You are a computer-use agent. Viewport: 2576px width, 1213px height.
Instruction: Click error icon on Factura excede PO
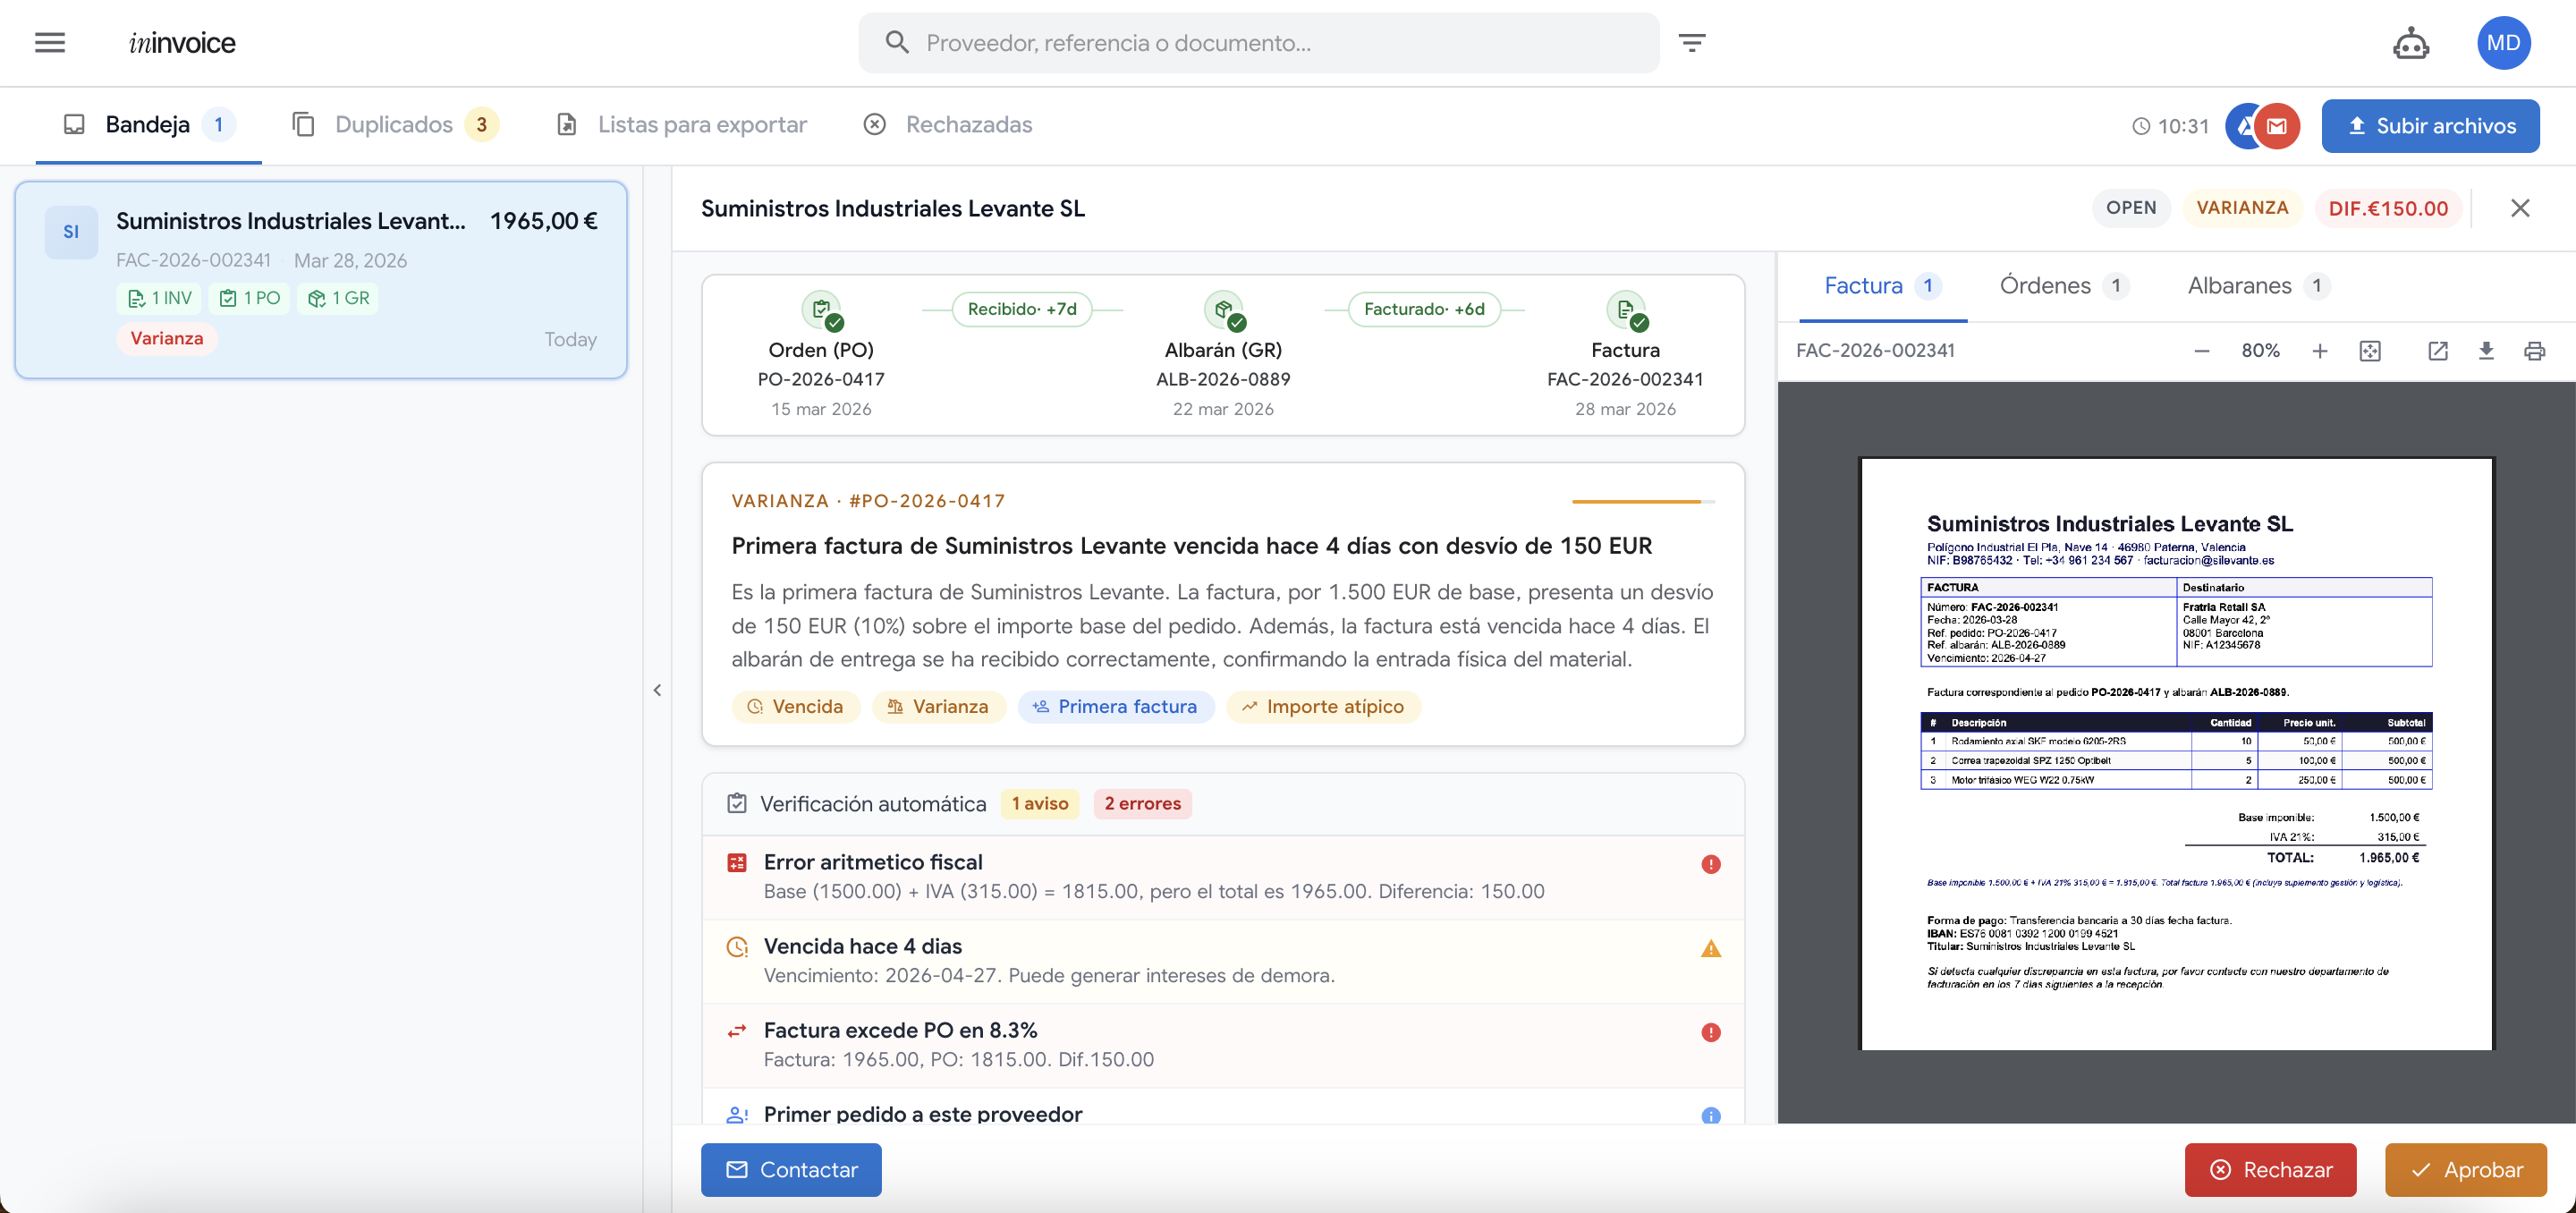coord(1711,1032)
